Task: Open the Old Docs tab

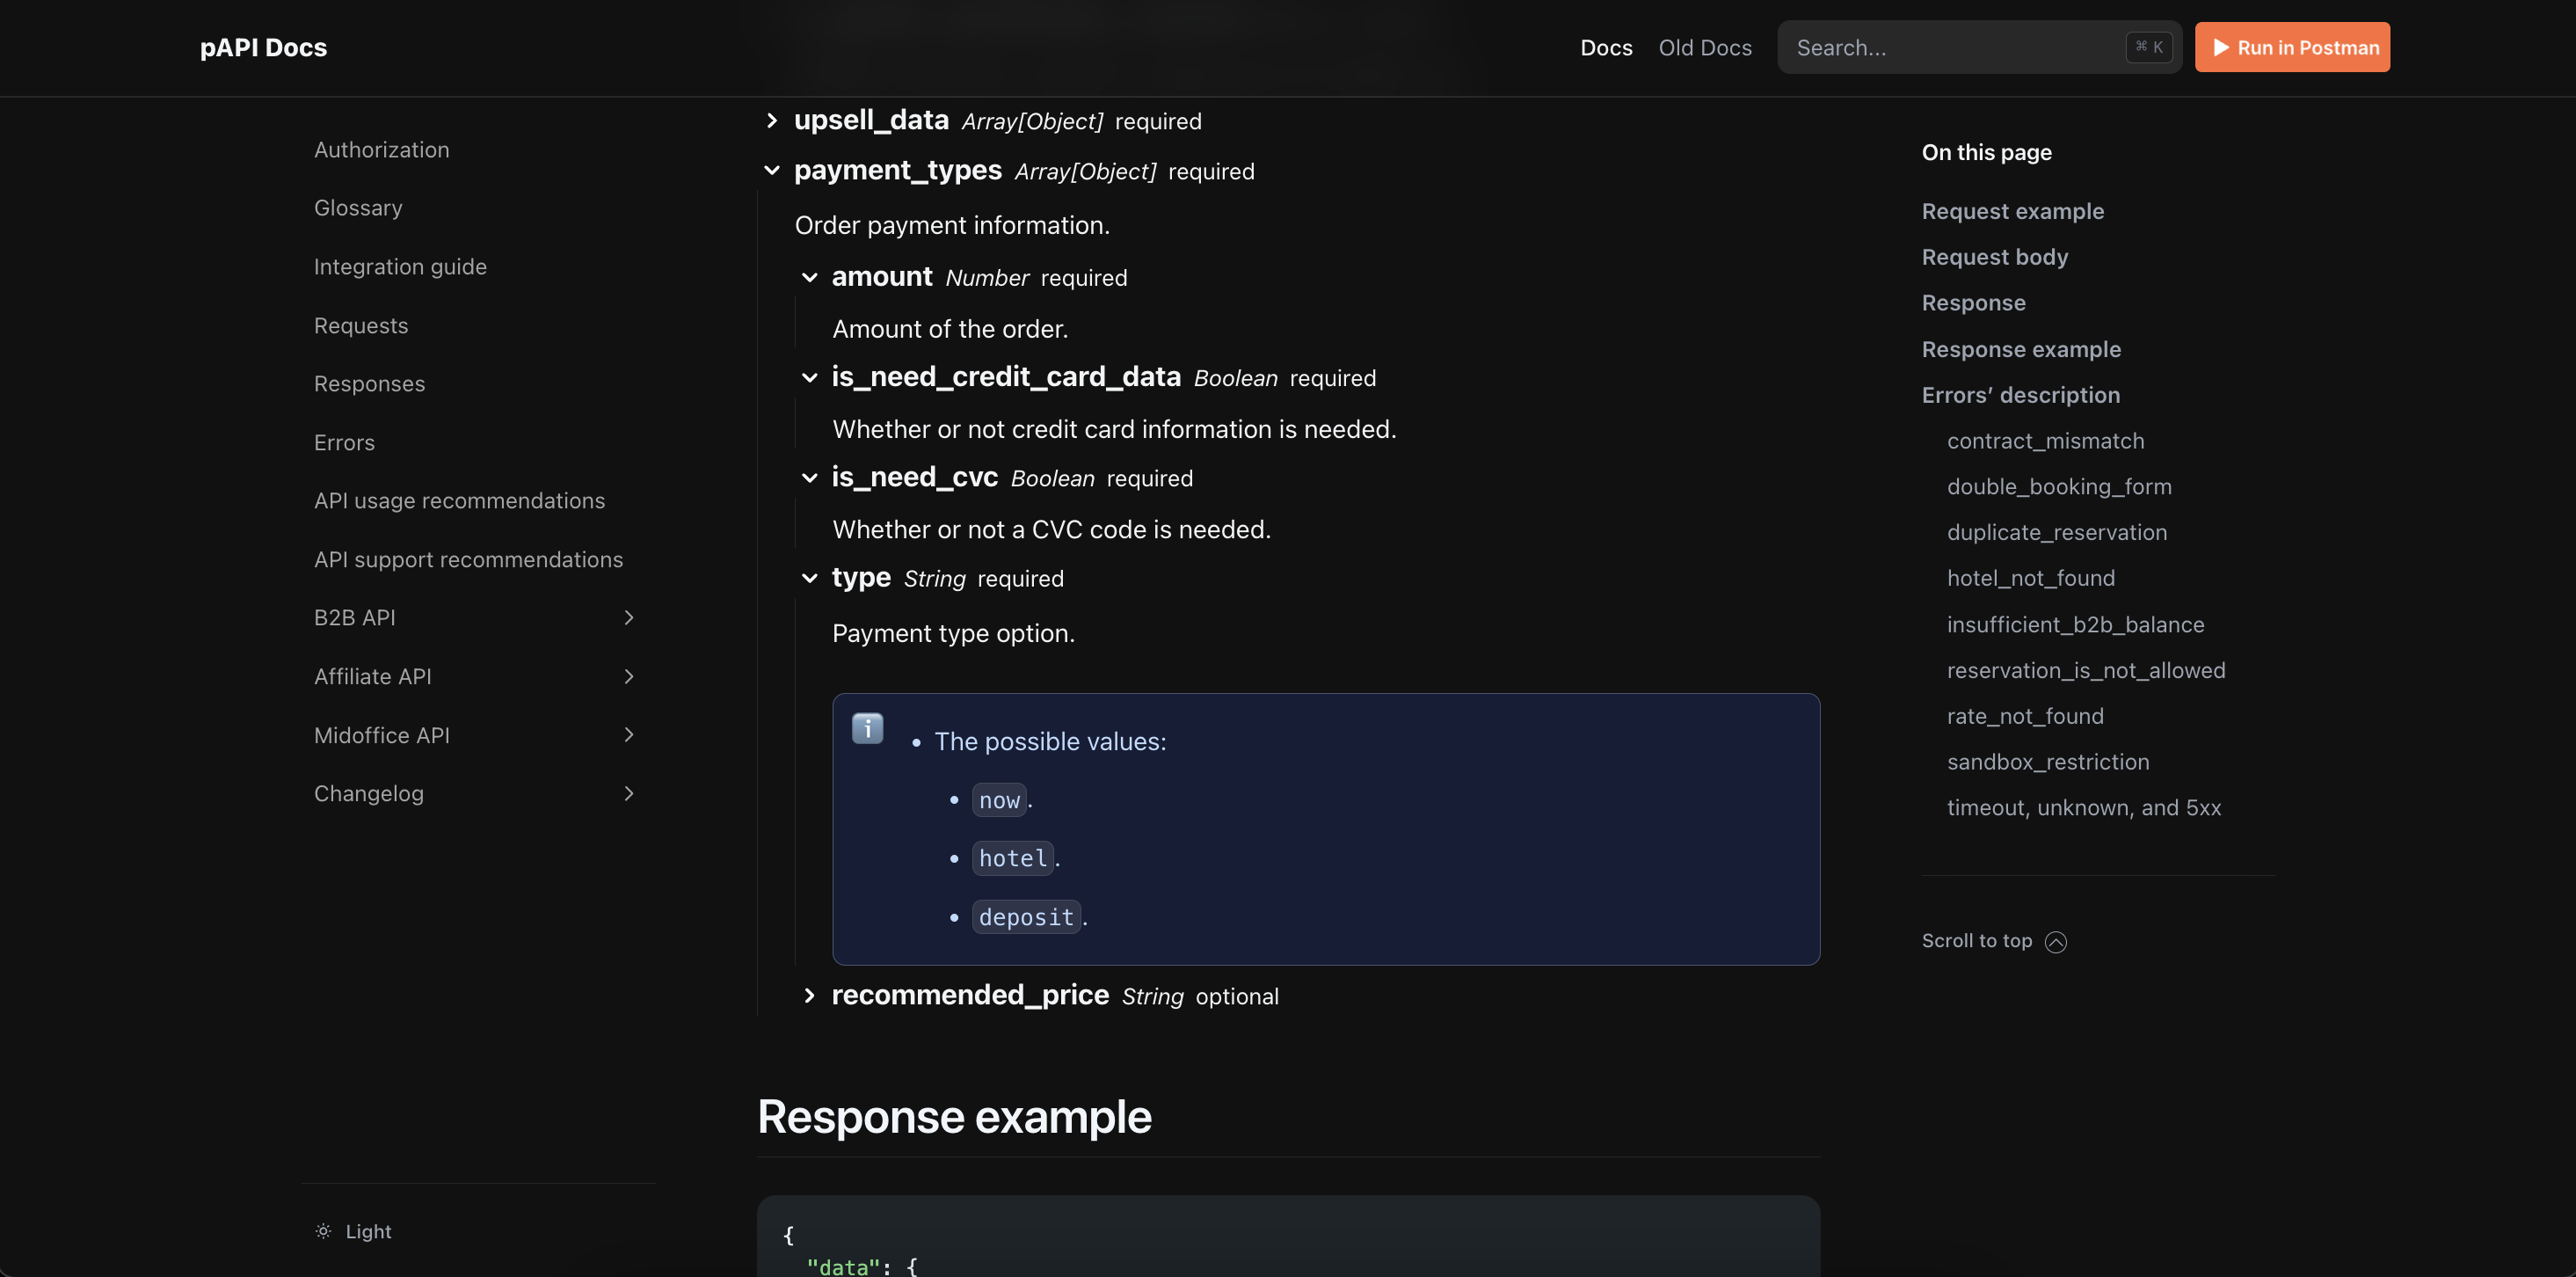Action: click(1704, 47)
